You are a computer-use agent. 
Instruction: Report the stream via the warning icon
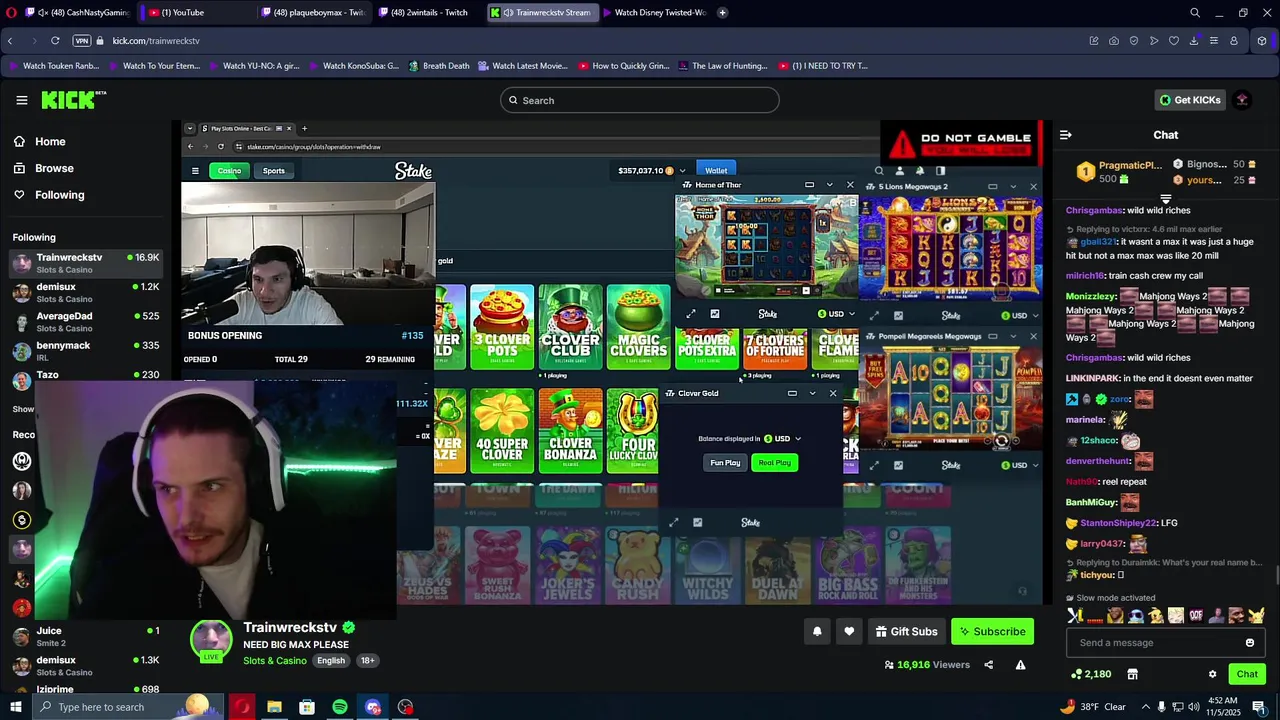tap(1020, 665)
